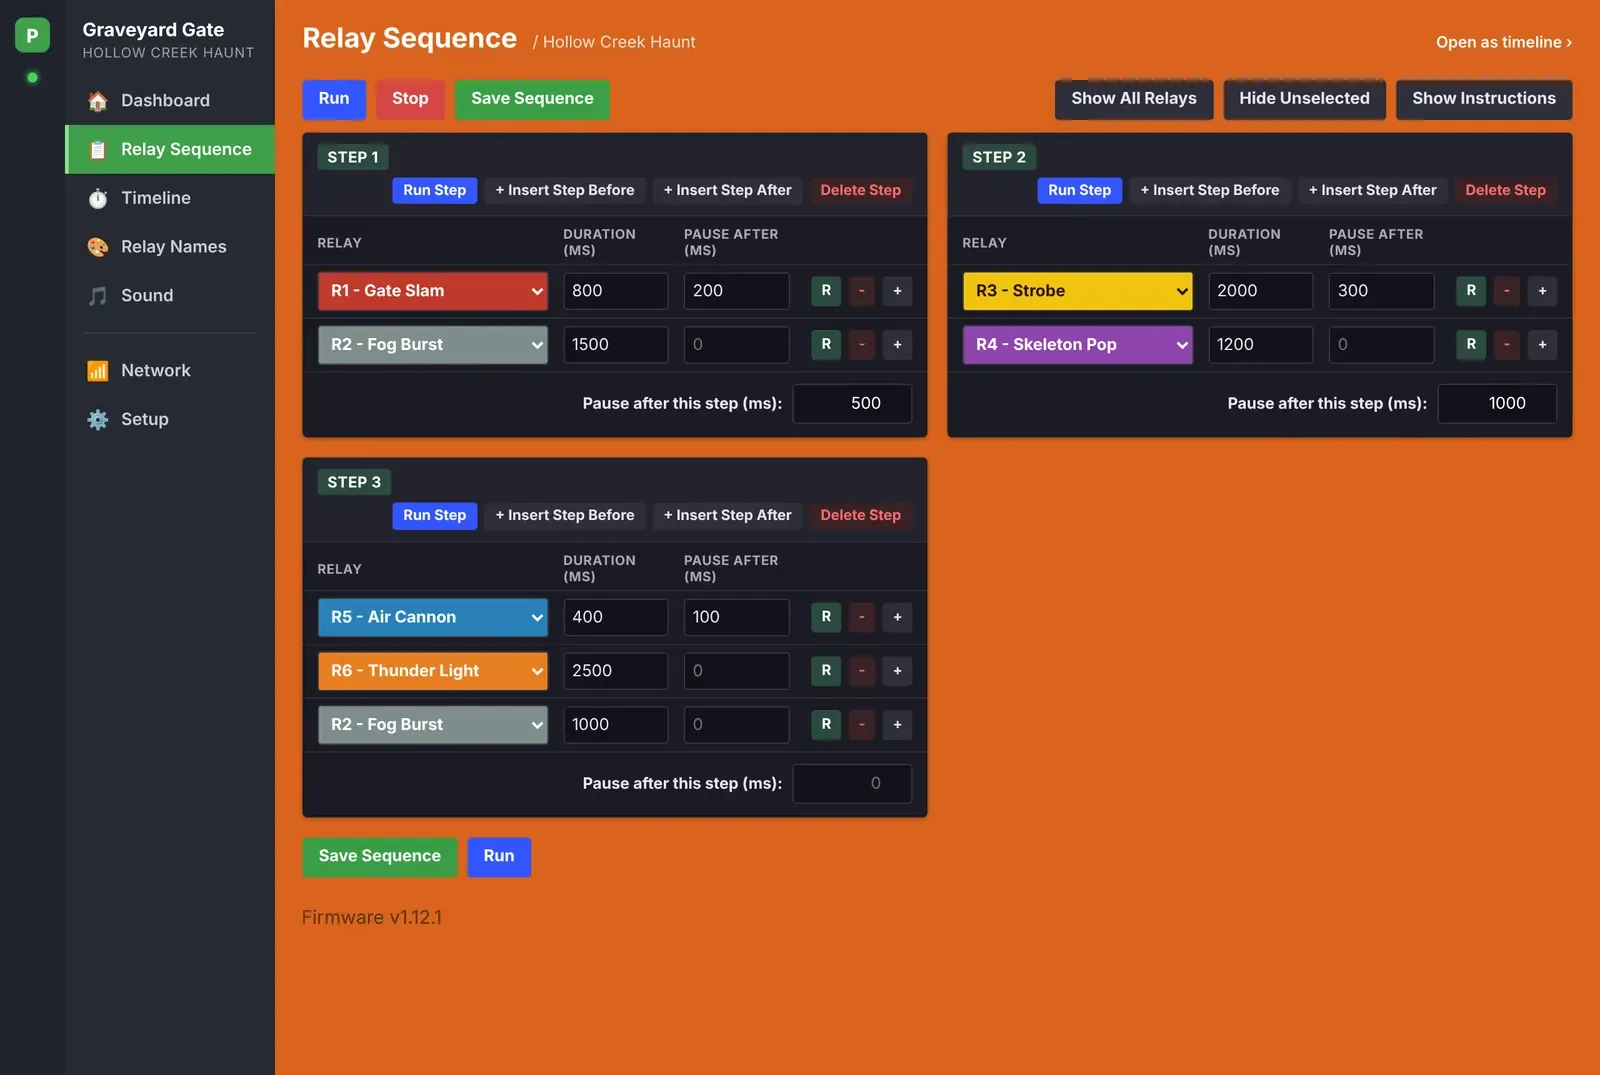Open the 'Open as timeline' link
This screenshot has width=1600, height=1075.
tap(1504, 42)
